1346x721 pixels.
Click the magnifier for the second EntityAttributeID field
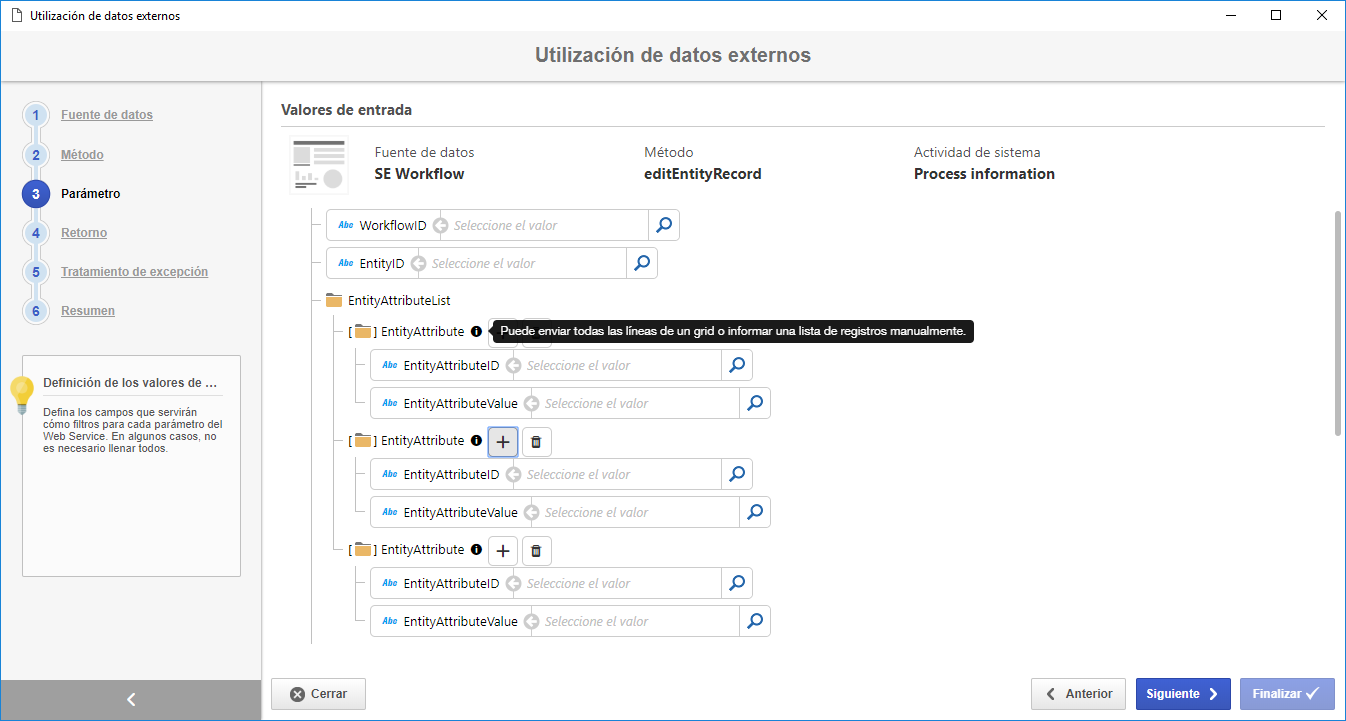click(737, 474)
